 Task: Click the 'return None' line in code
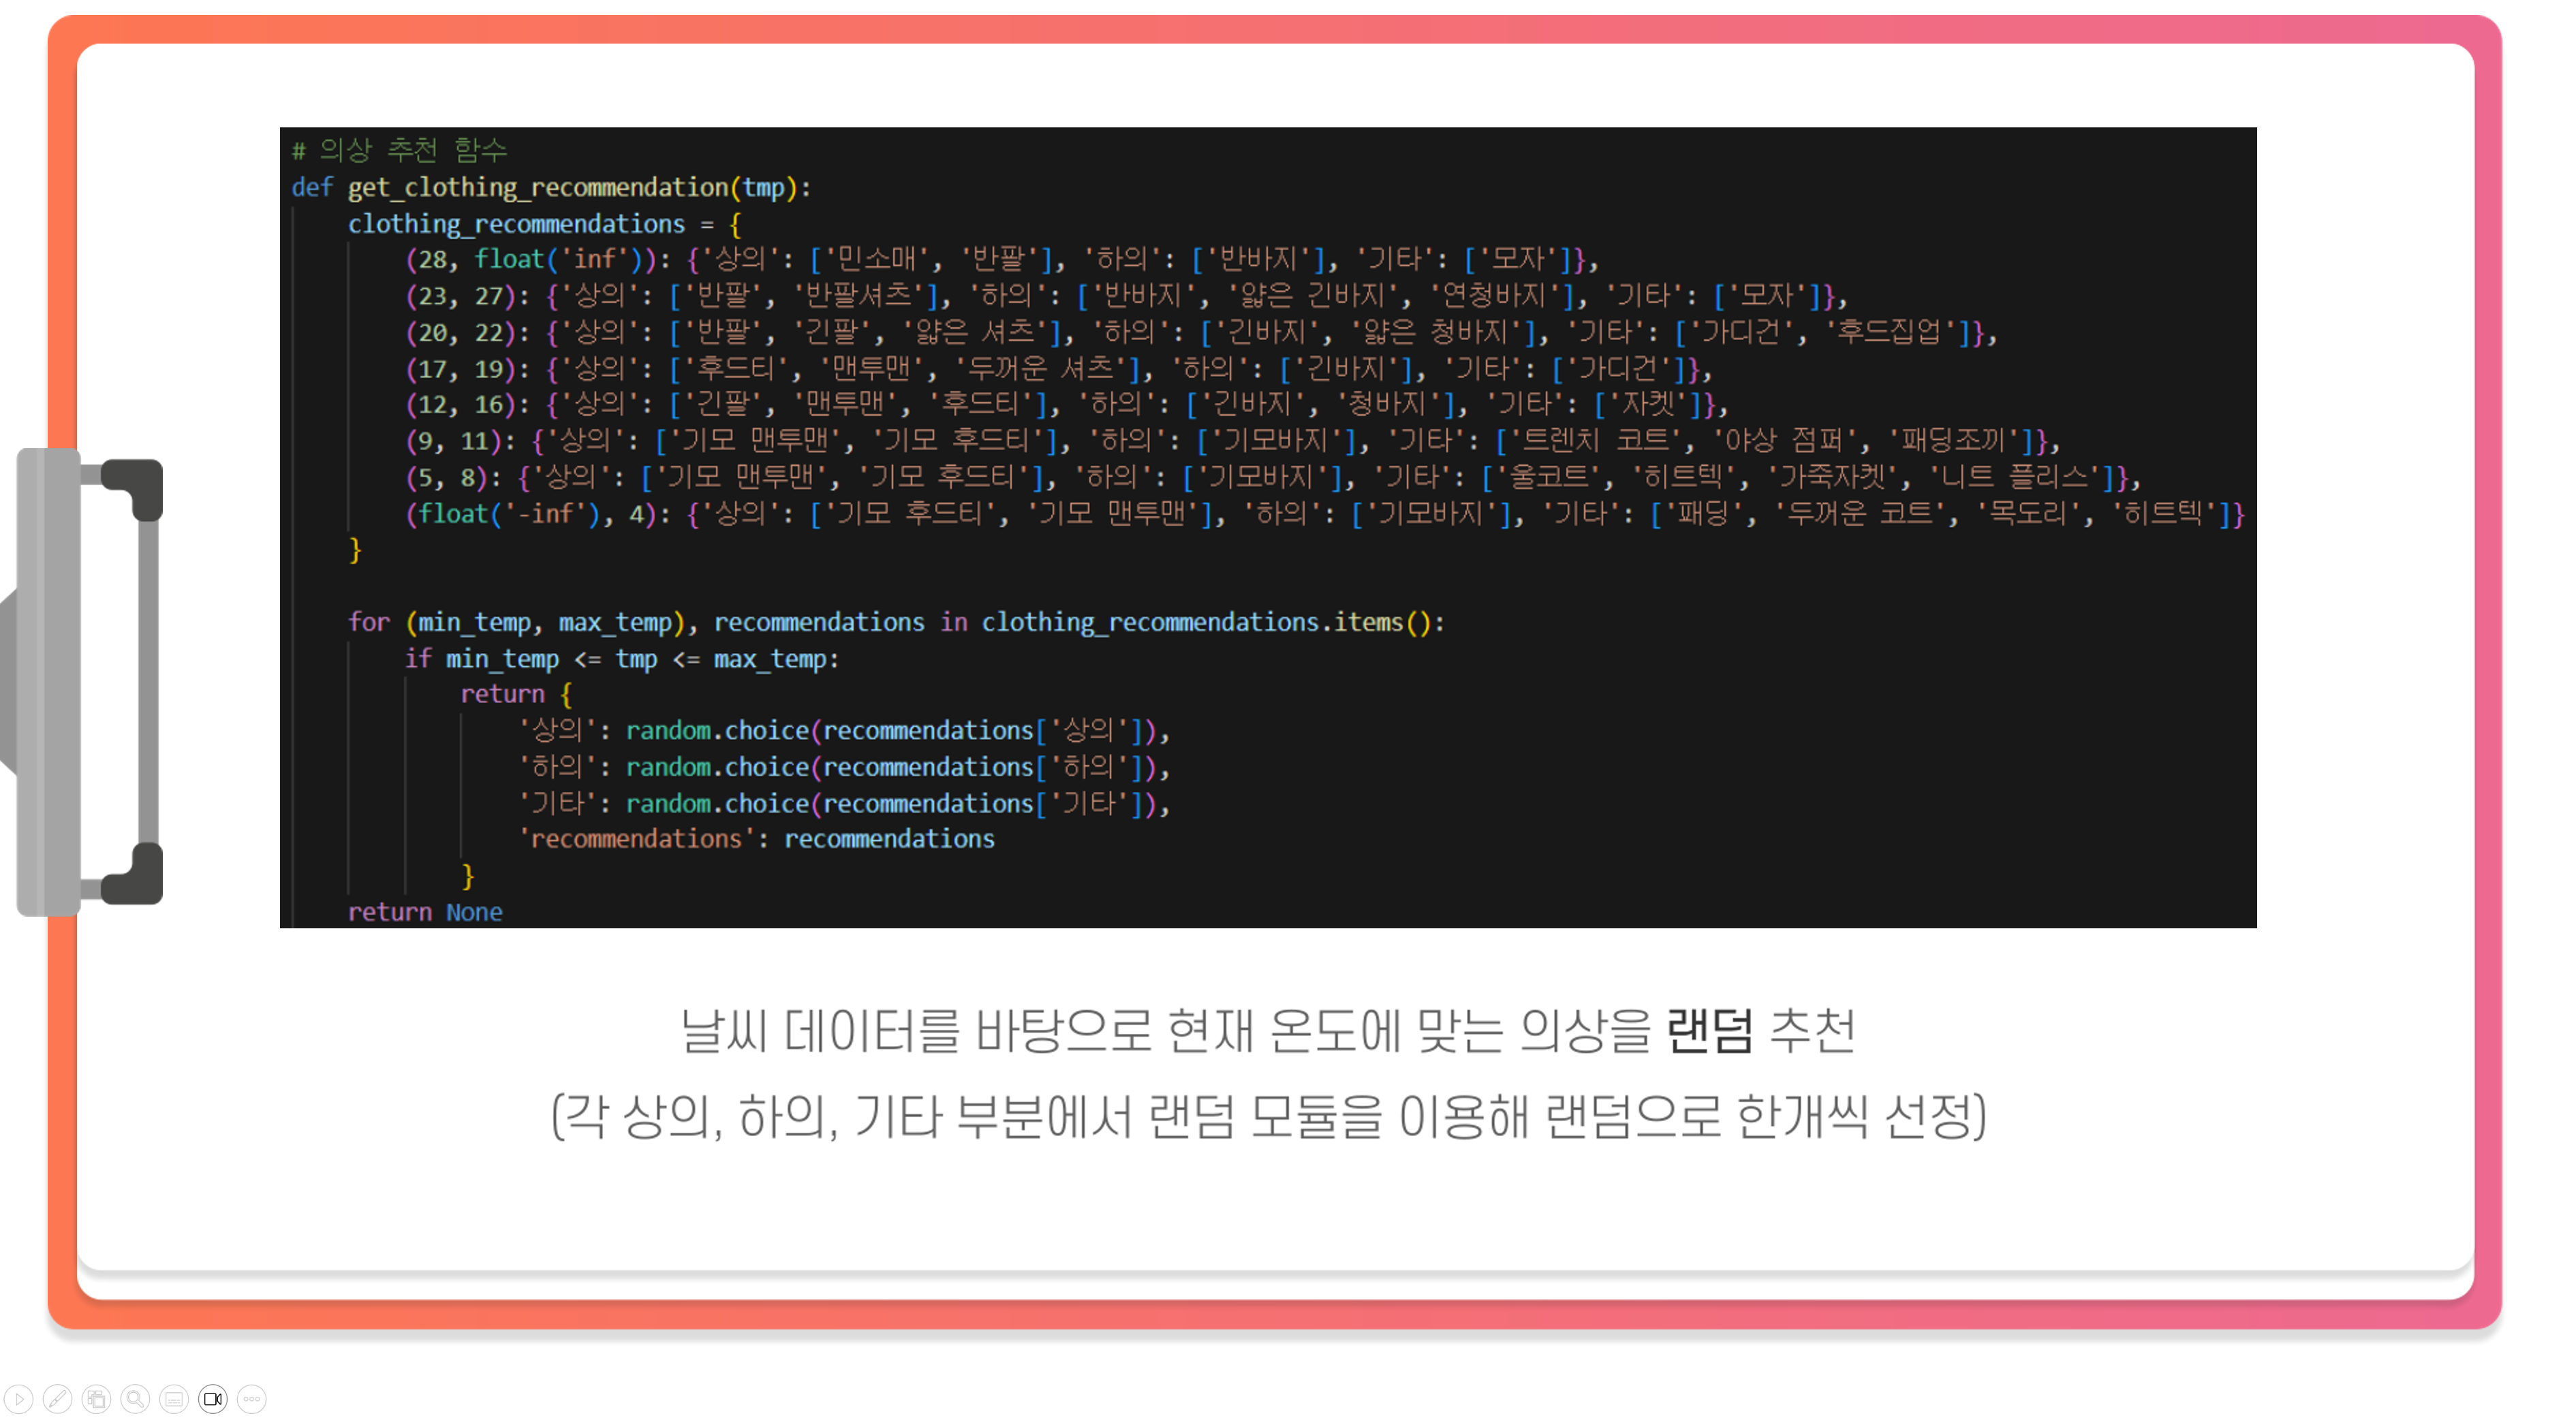coord(425,912)
